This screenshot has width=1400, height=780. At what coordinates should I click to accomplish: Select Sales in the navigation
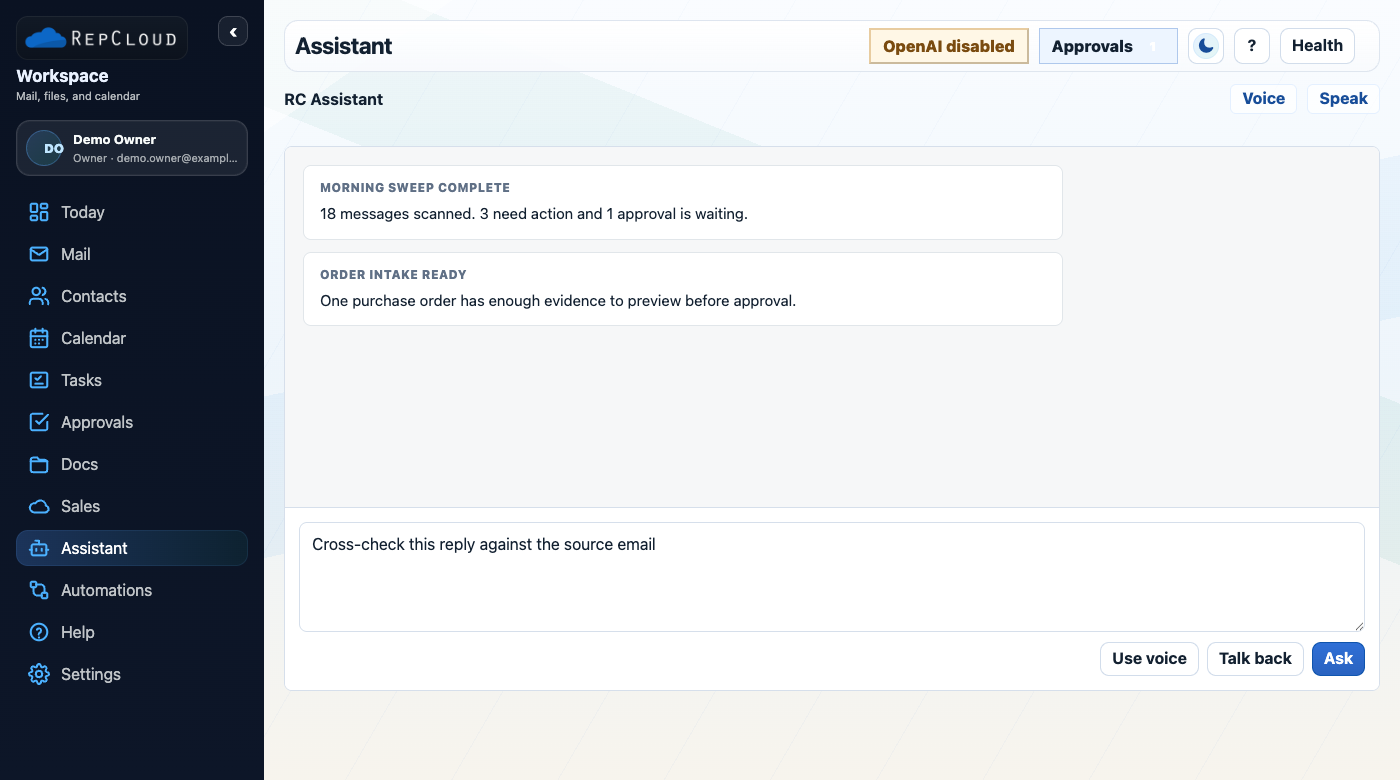pyautogui.click(x=132, y=506)
